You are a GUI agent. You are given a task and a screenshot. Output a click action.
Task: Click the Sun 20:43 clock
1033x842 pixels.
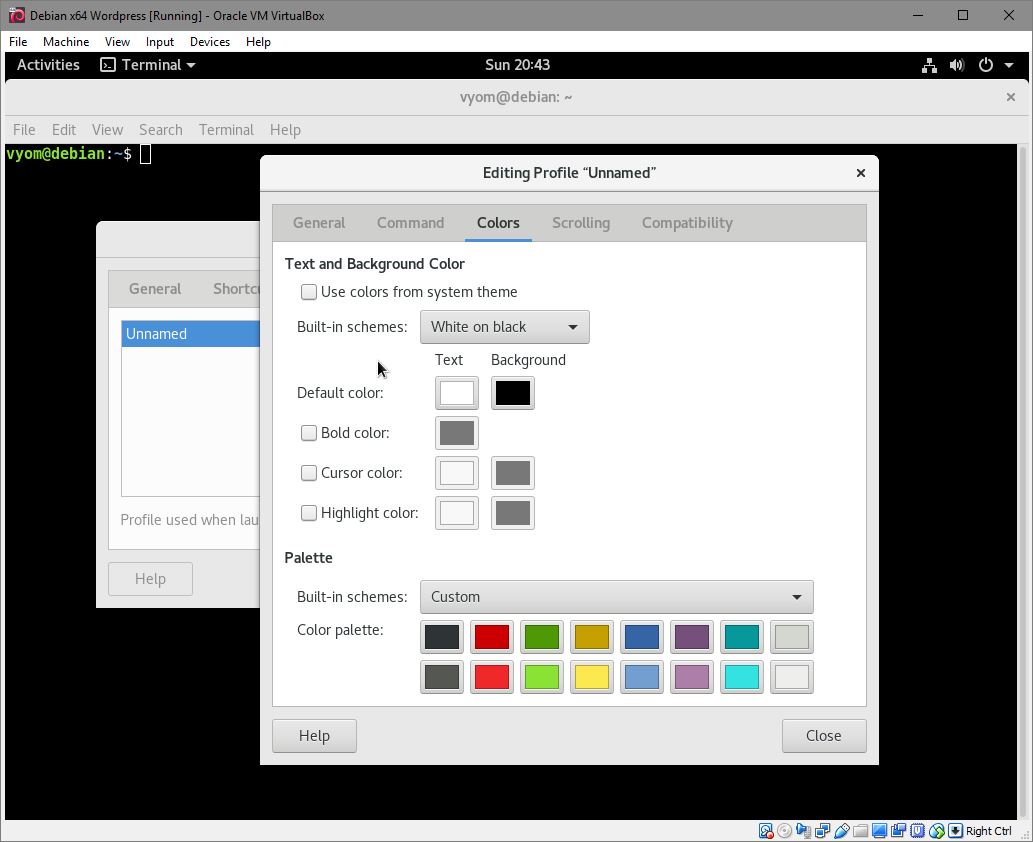tap(517, 65)
